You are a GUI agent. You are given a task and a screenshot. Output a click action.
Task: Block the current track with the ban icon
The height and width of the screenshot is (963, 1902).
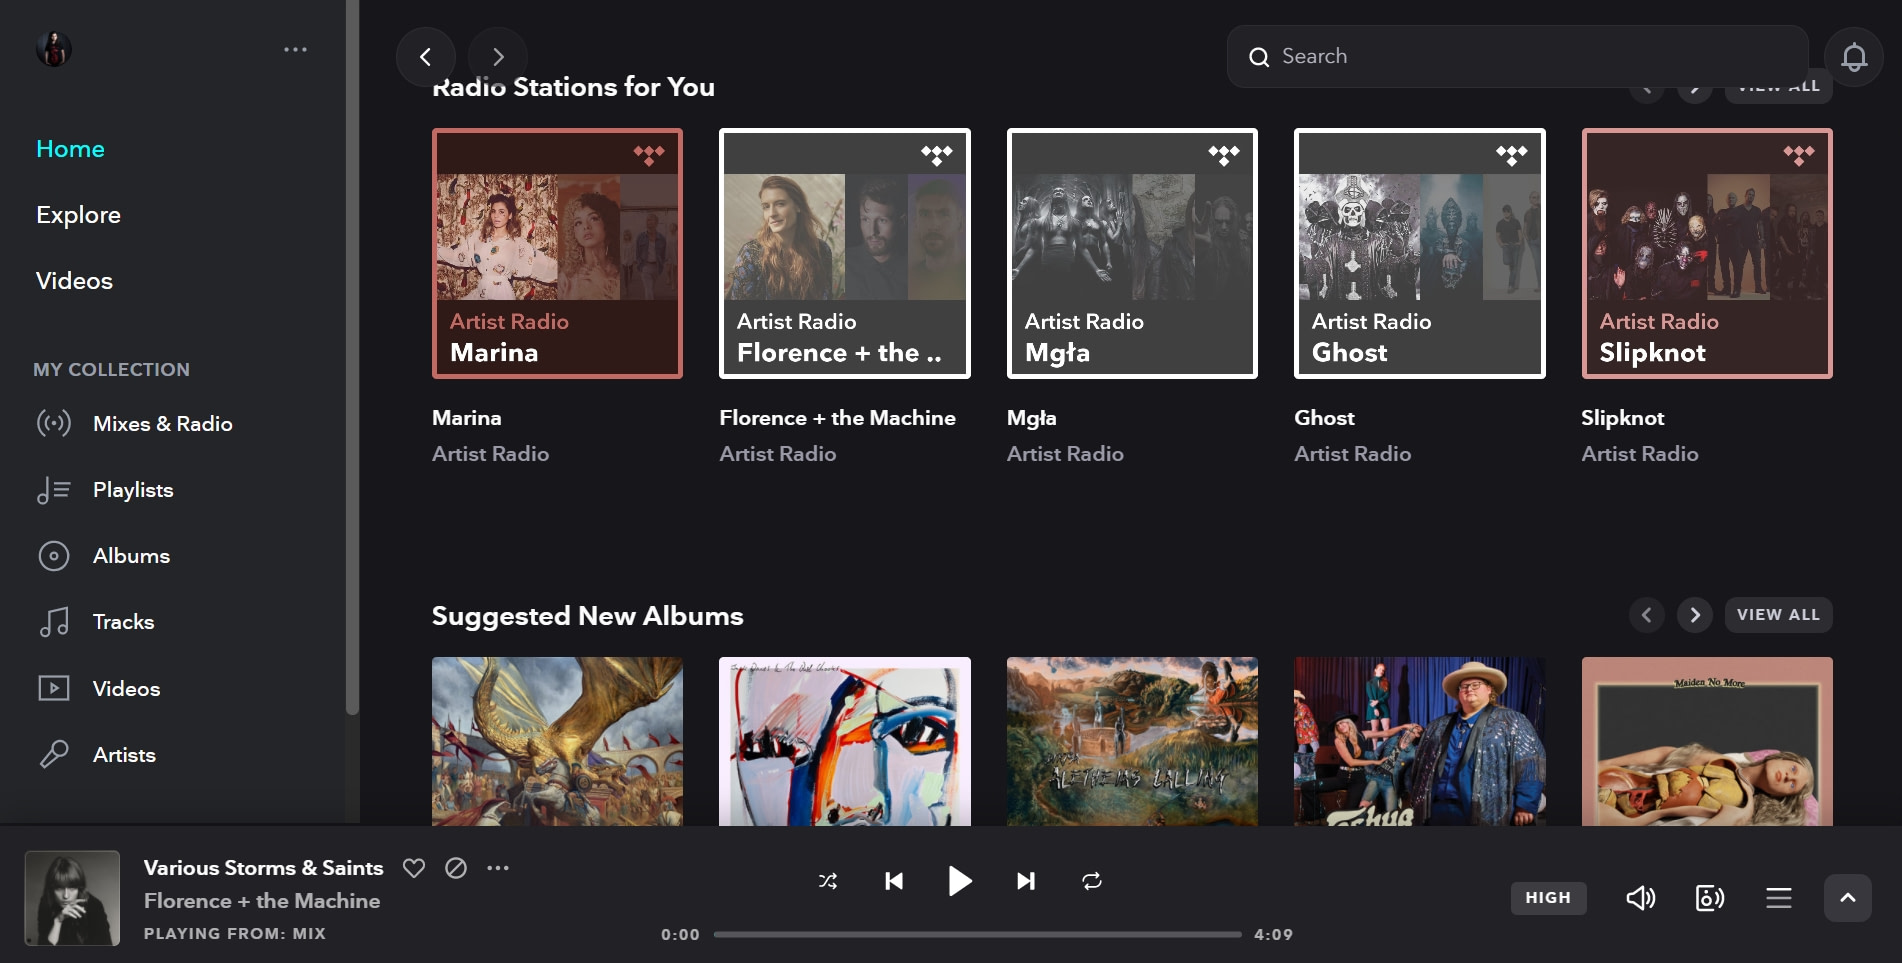(456, 868)
